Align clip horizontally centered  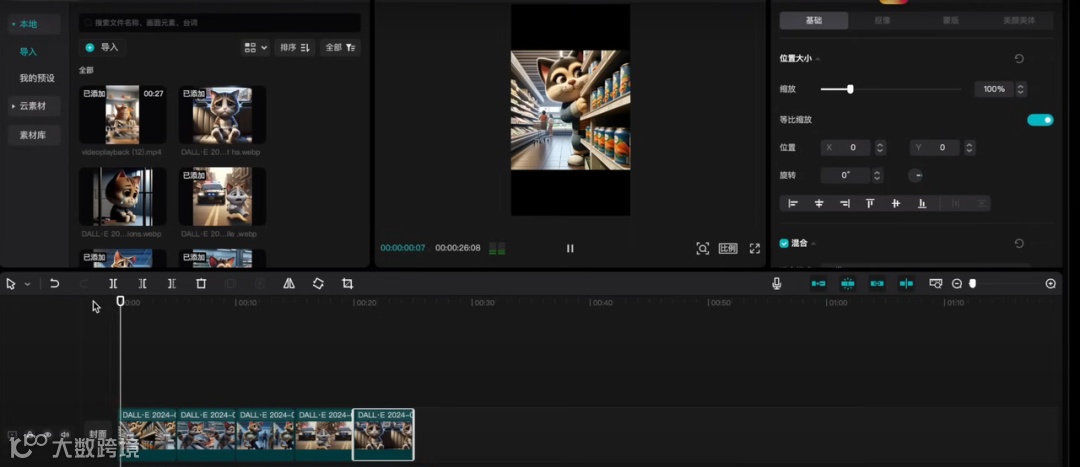(x=819, y=203)
